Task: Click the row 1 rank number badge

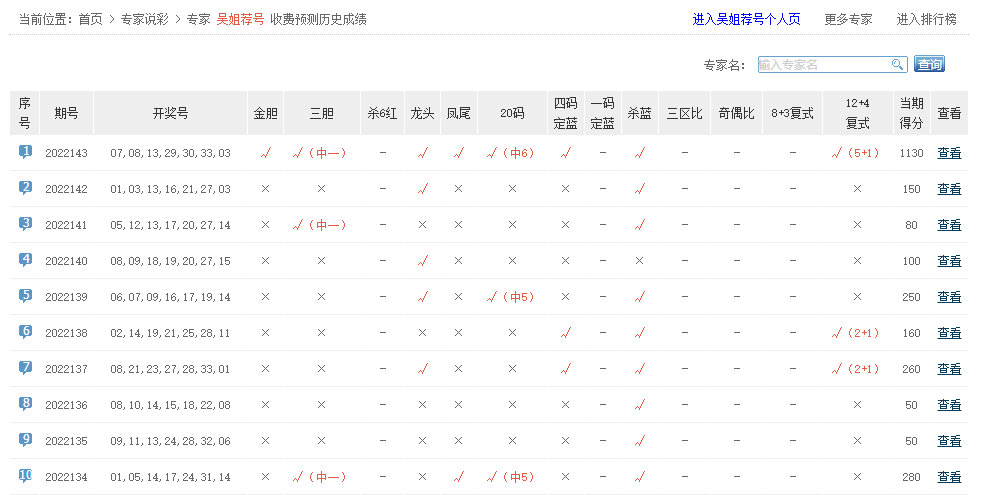Action: tap(25, 152)
